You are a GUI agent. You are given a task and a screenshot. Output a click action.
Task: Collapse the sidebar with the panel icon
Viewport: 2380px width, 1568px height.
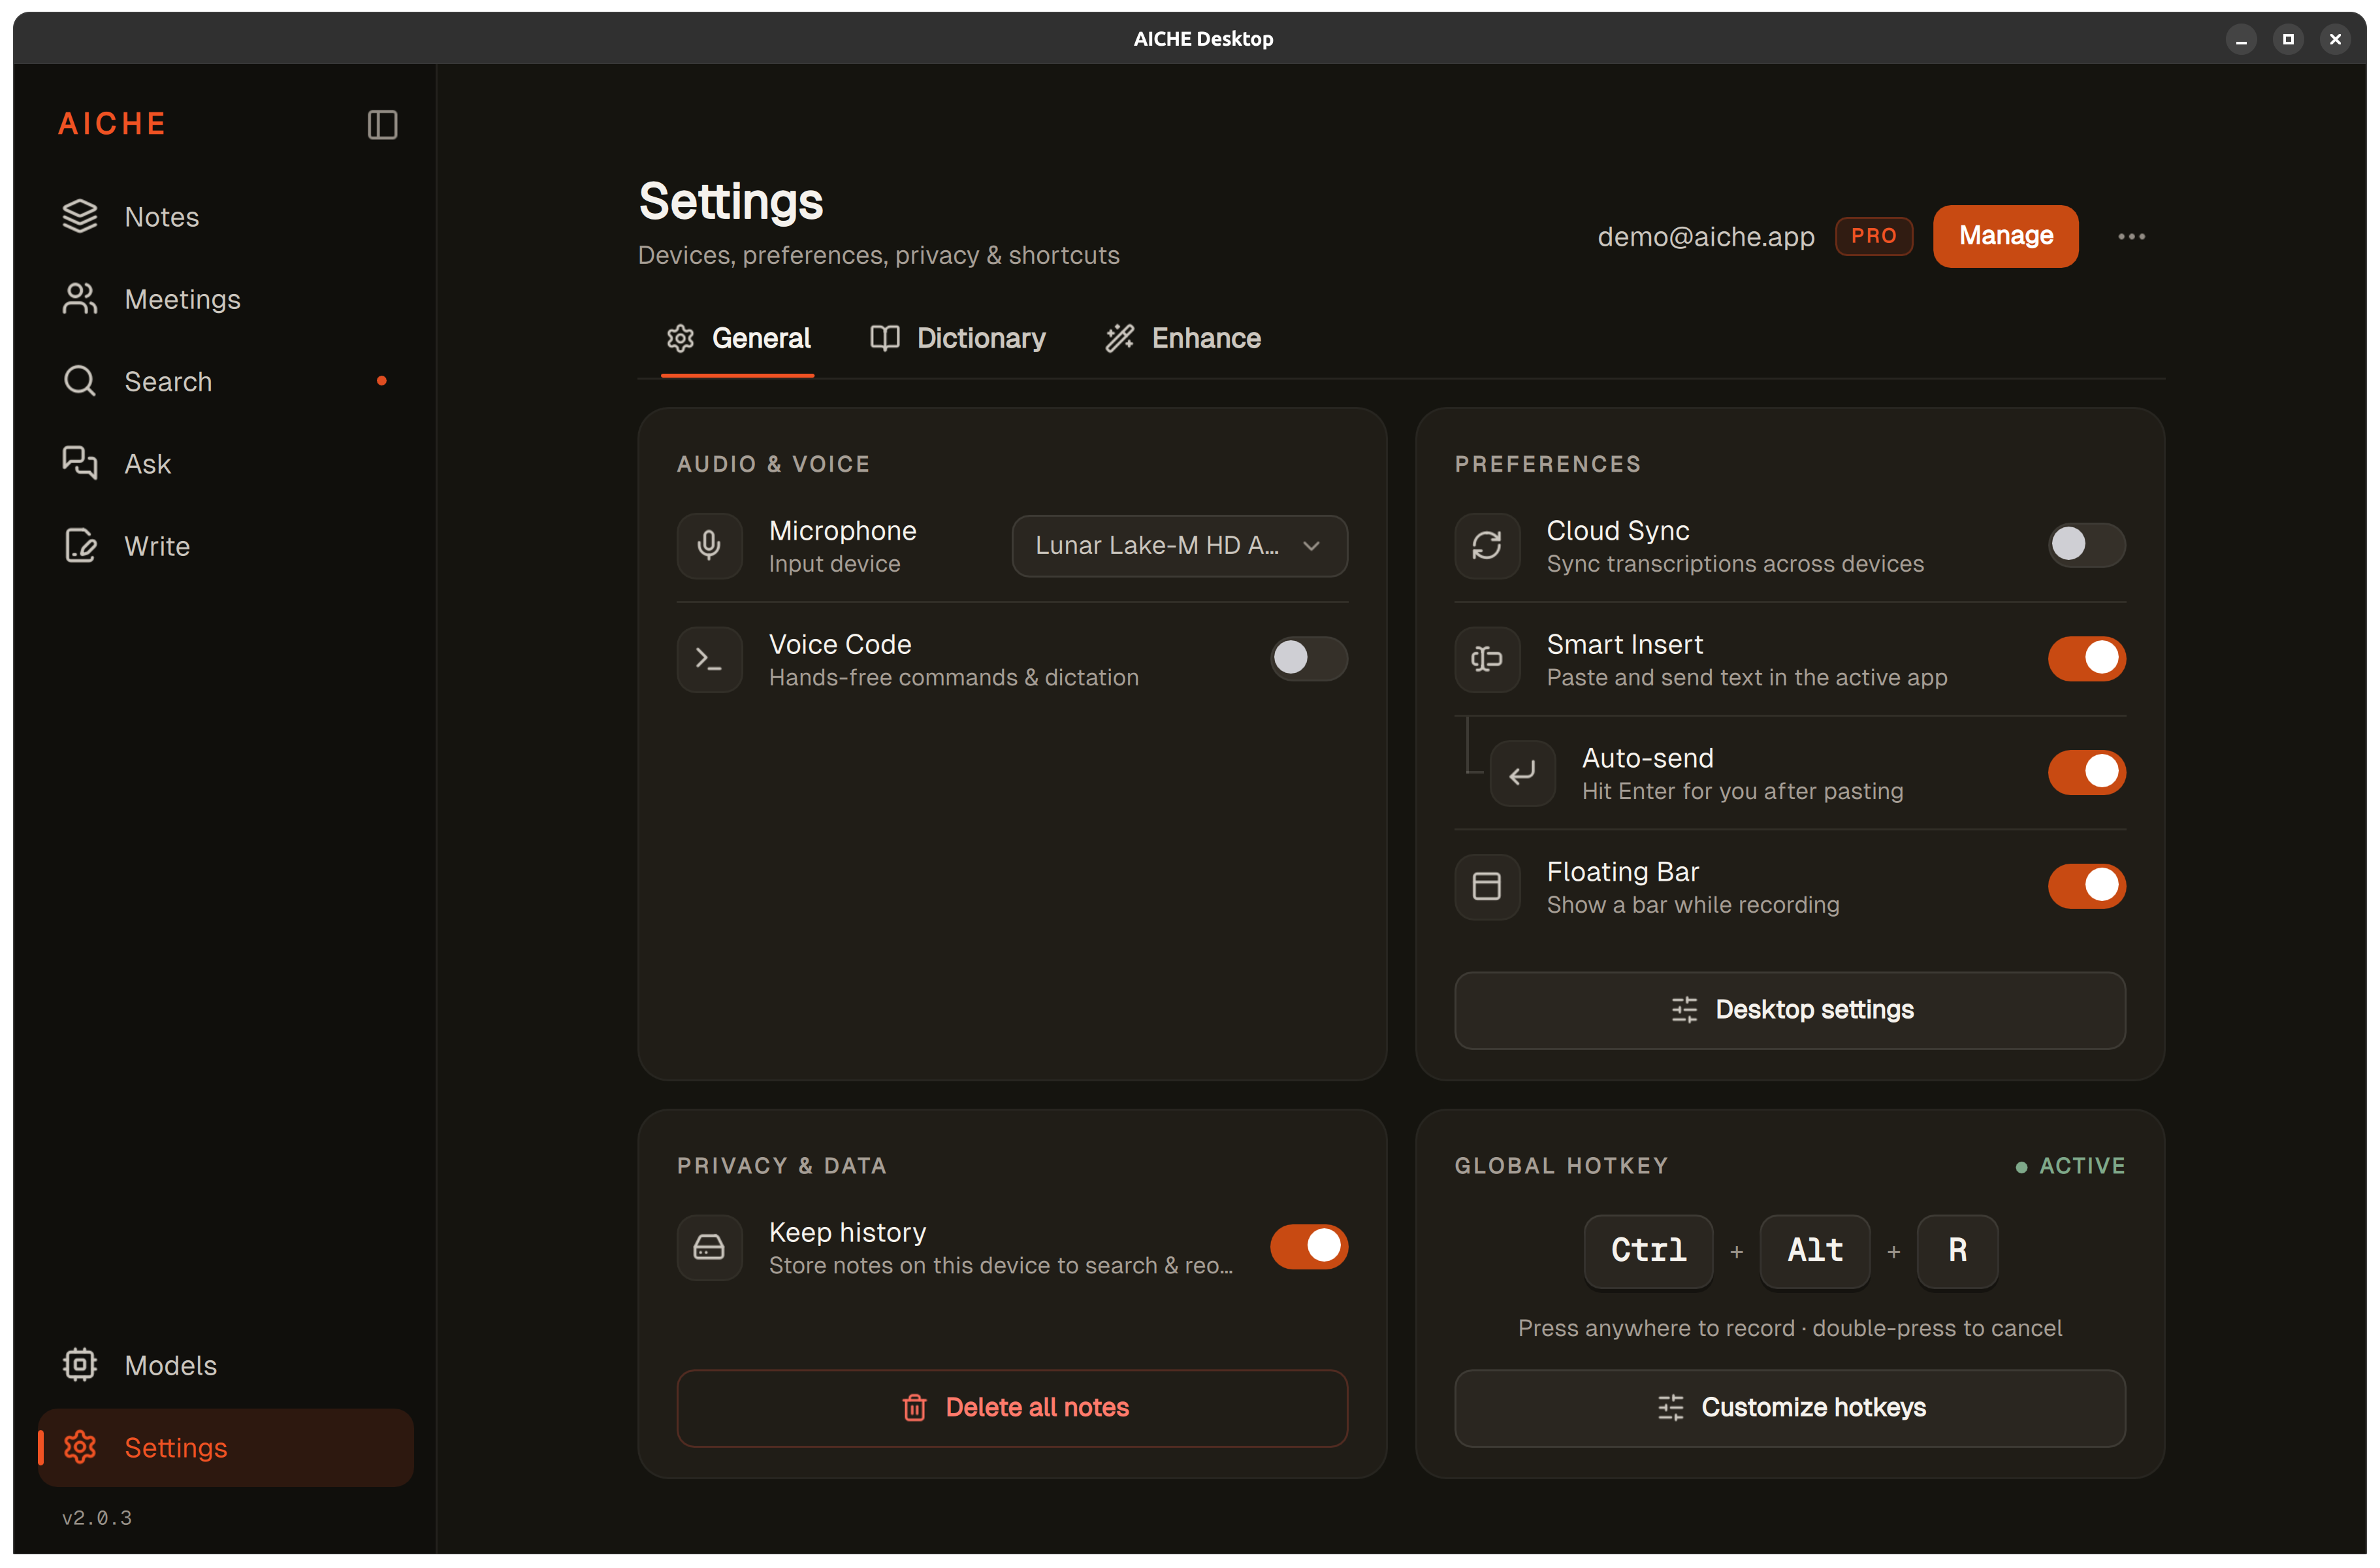click(382, 125)
